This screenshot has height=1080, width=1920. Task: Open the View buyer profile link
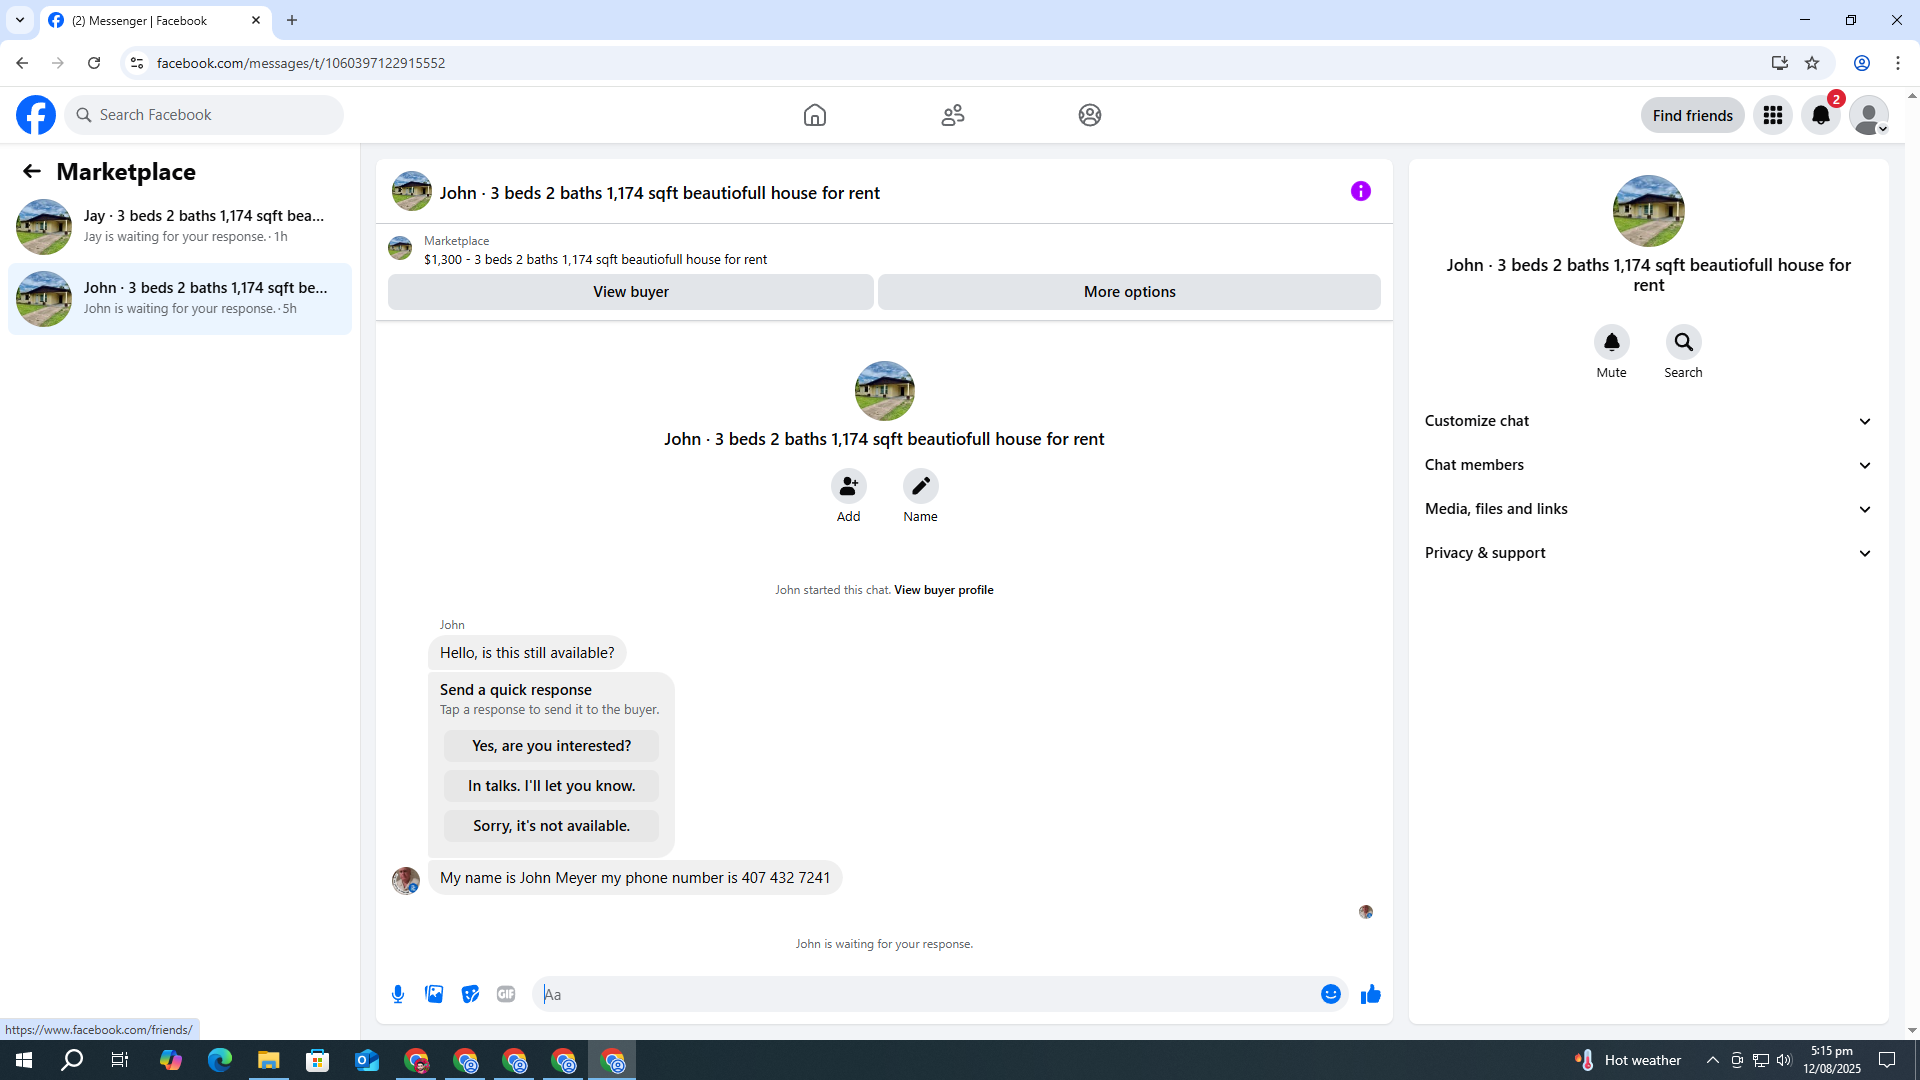click(x=943, y=590)
